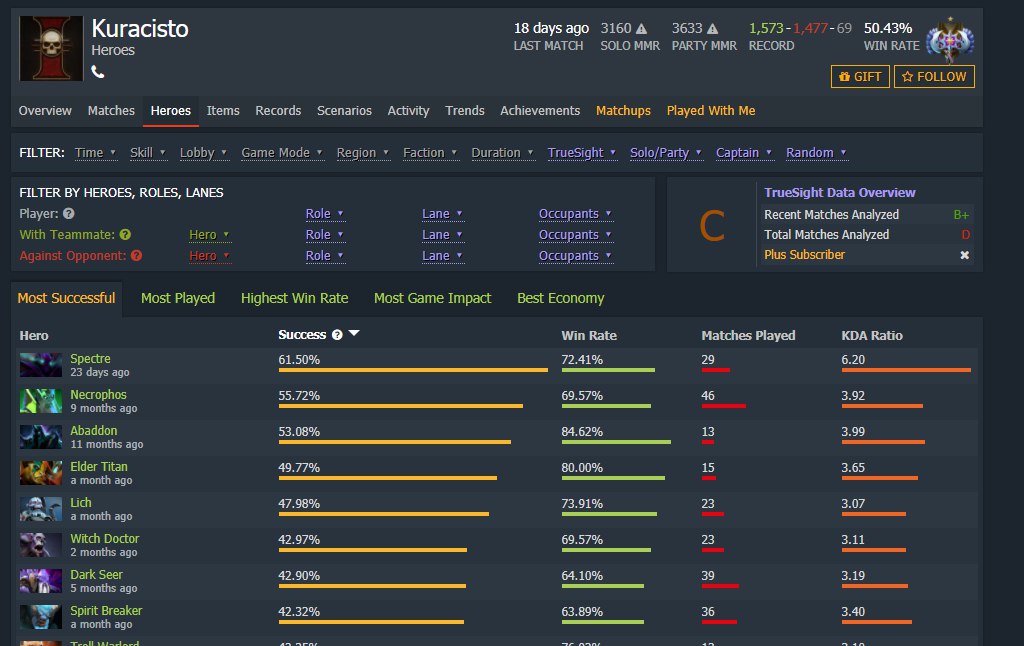Click the rank medal icon
This screenshot has width=1024, height=646.
click(x=948, y=40)
